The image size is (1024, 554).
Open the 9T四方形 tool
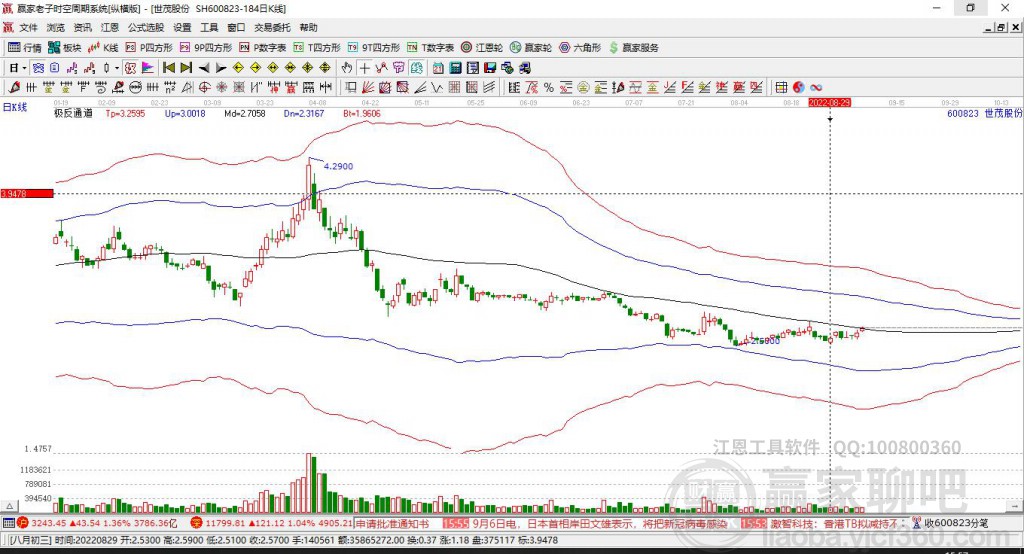374,48
